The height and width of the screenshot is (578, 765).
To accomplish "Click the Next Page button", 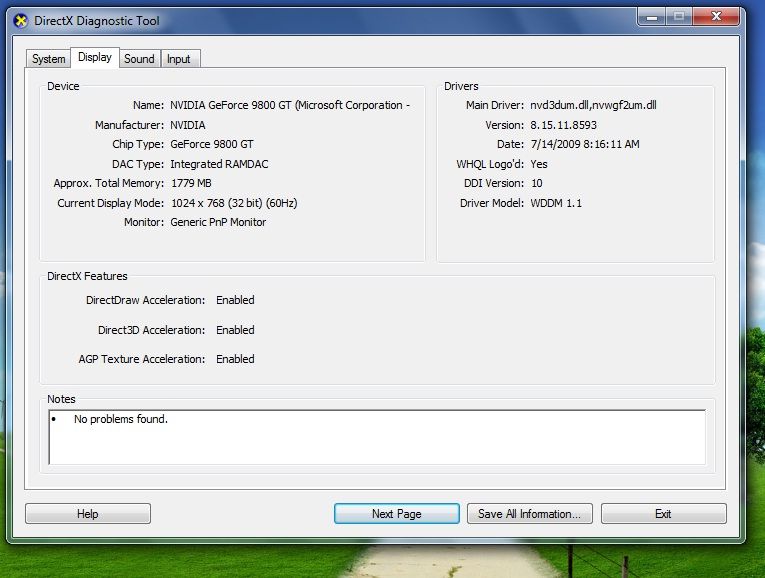I will 397,514.
